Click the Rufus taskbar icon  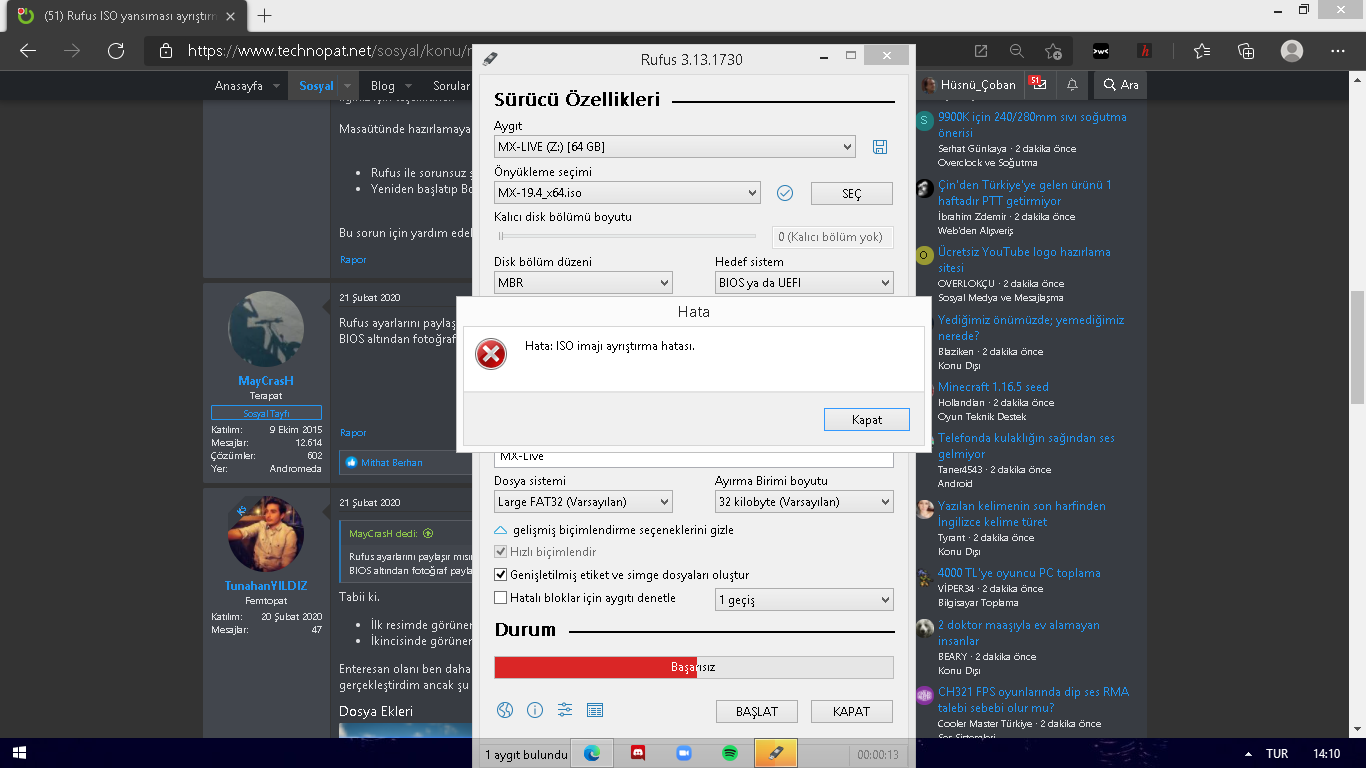point(776,753)
